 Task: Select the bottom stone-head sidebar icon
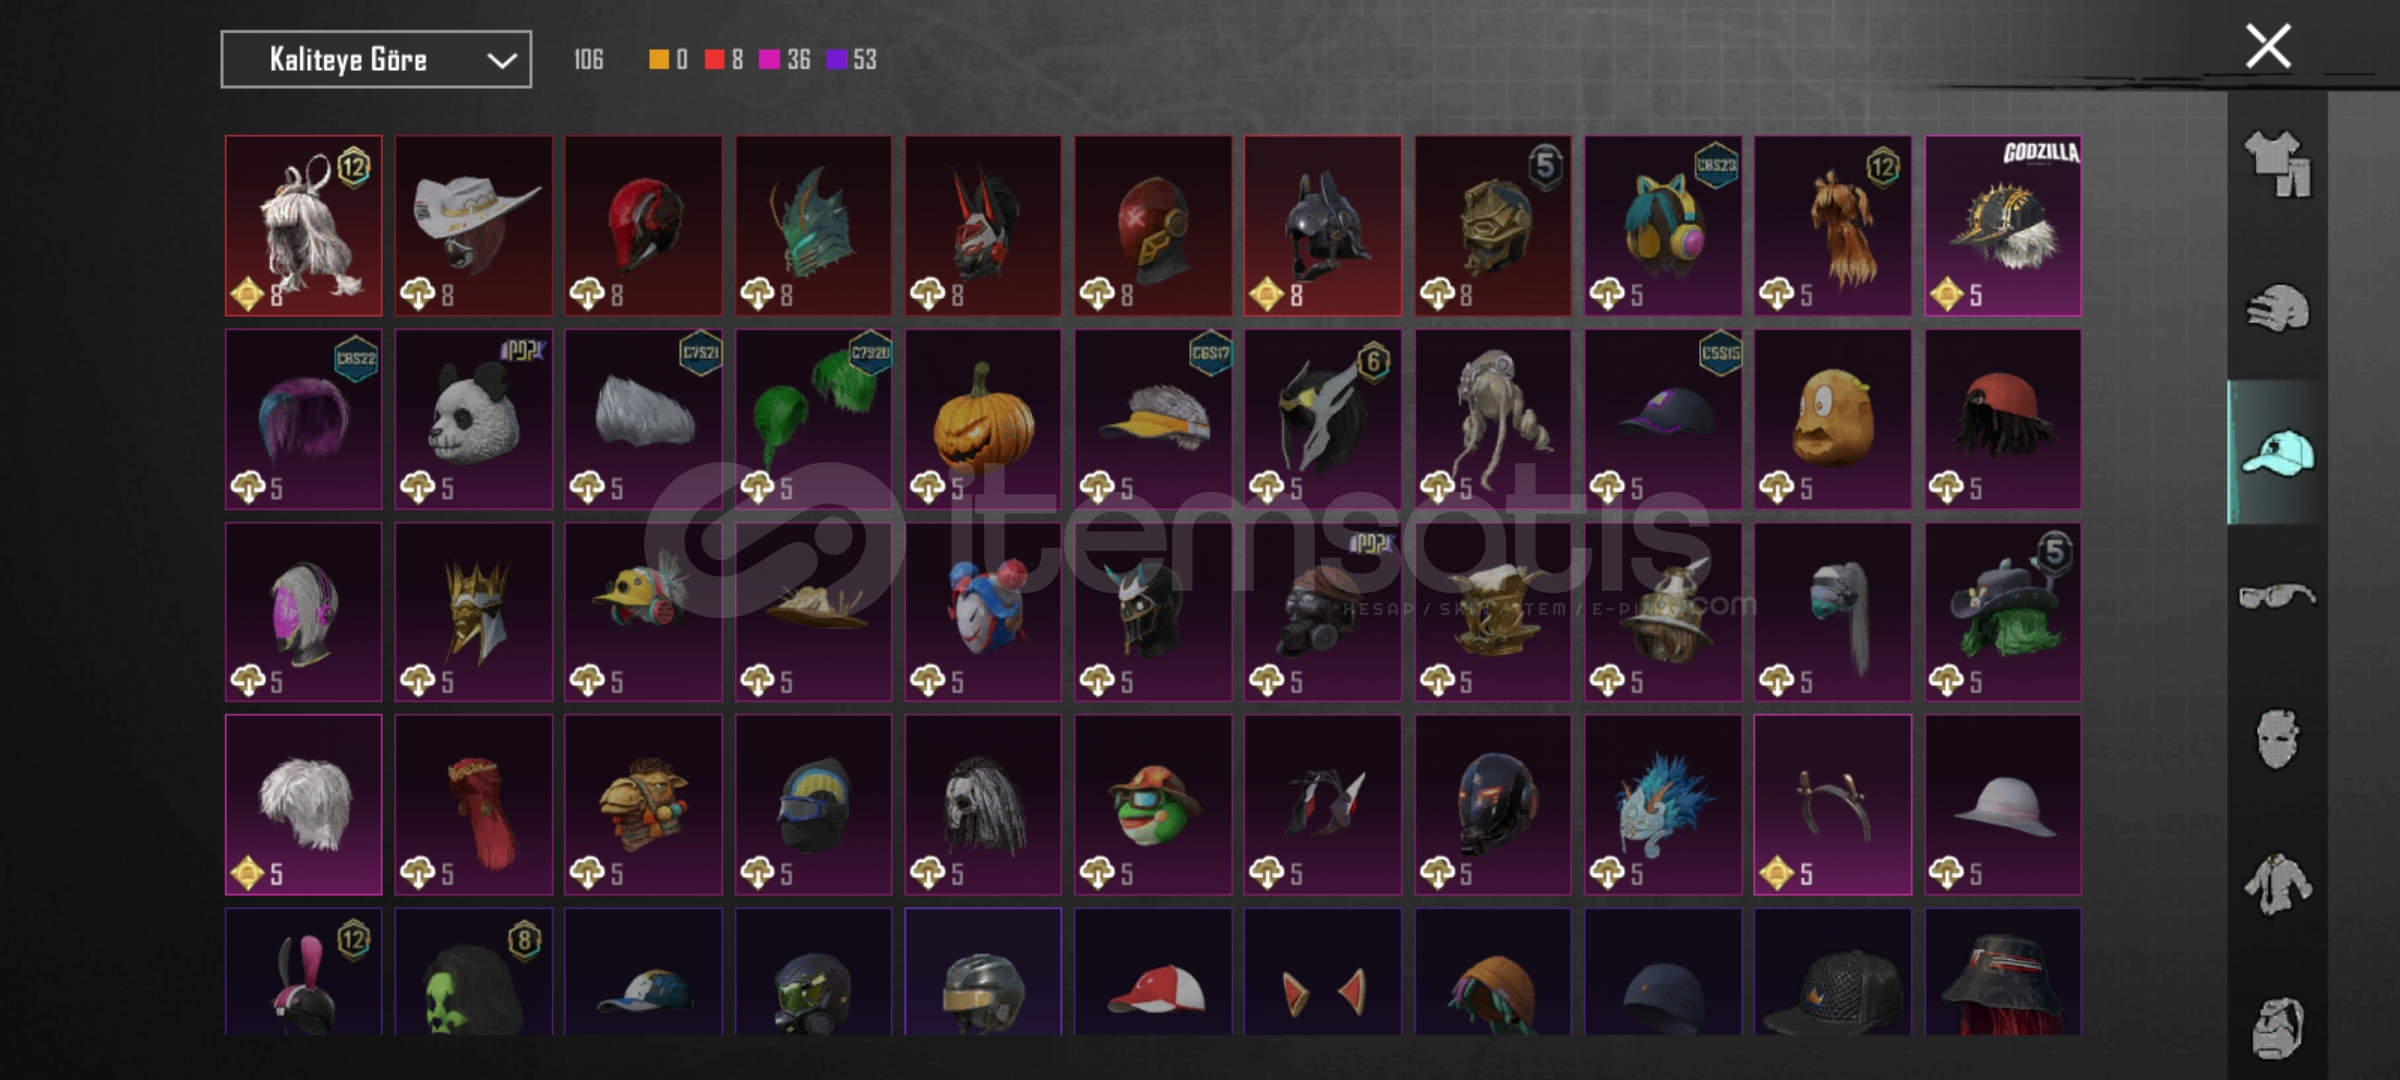[2278, 1028]
